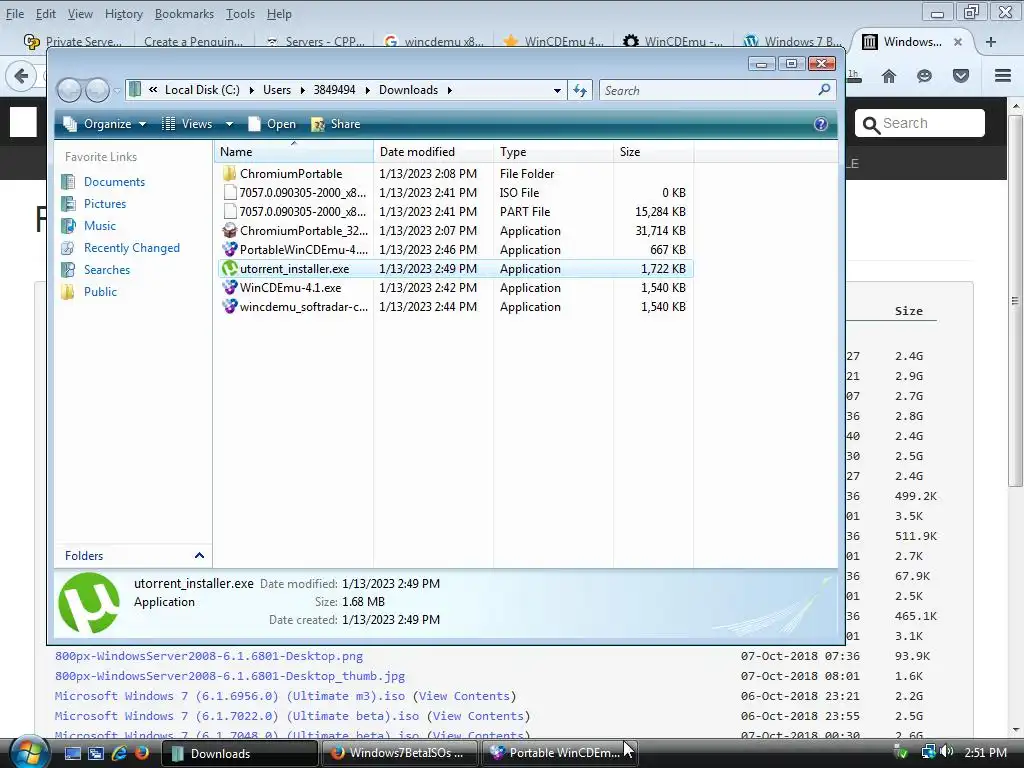Open Recently Changed favorite link
Image resolution: width=1024 pixels, height=768 pixels.
(x=131, y=248)
